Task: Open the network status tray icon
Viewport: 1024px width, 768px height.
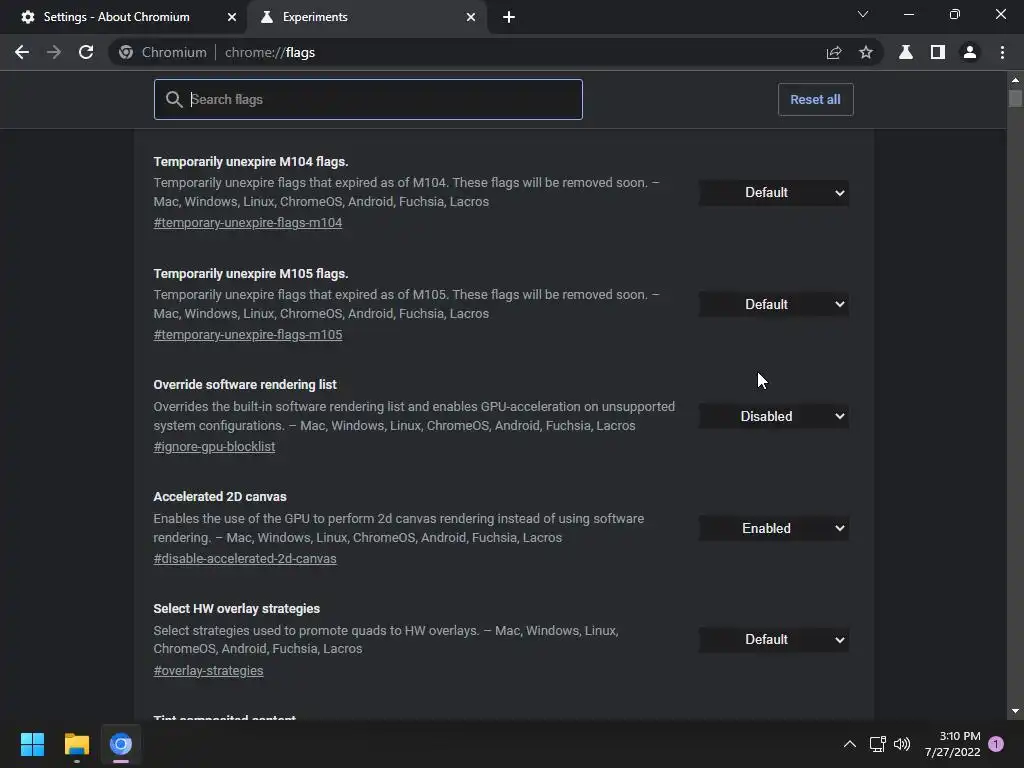Action: point(878,744)
